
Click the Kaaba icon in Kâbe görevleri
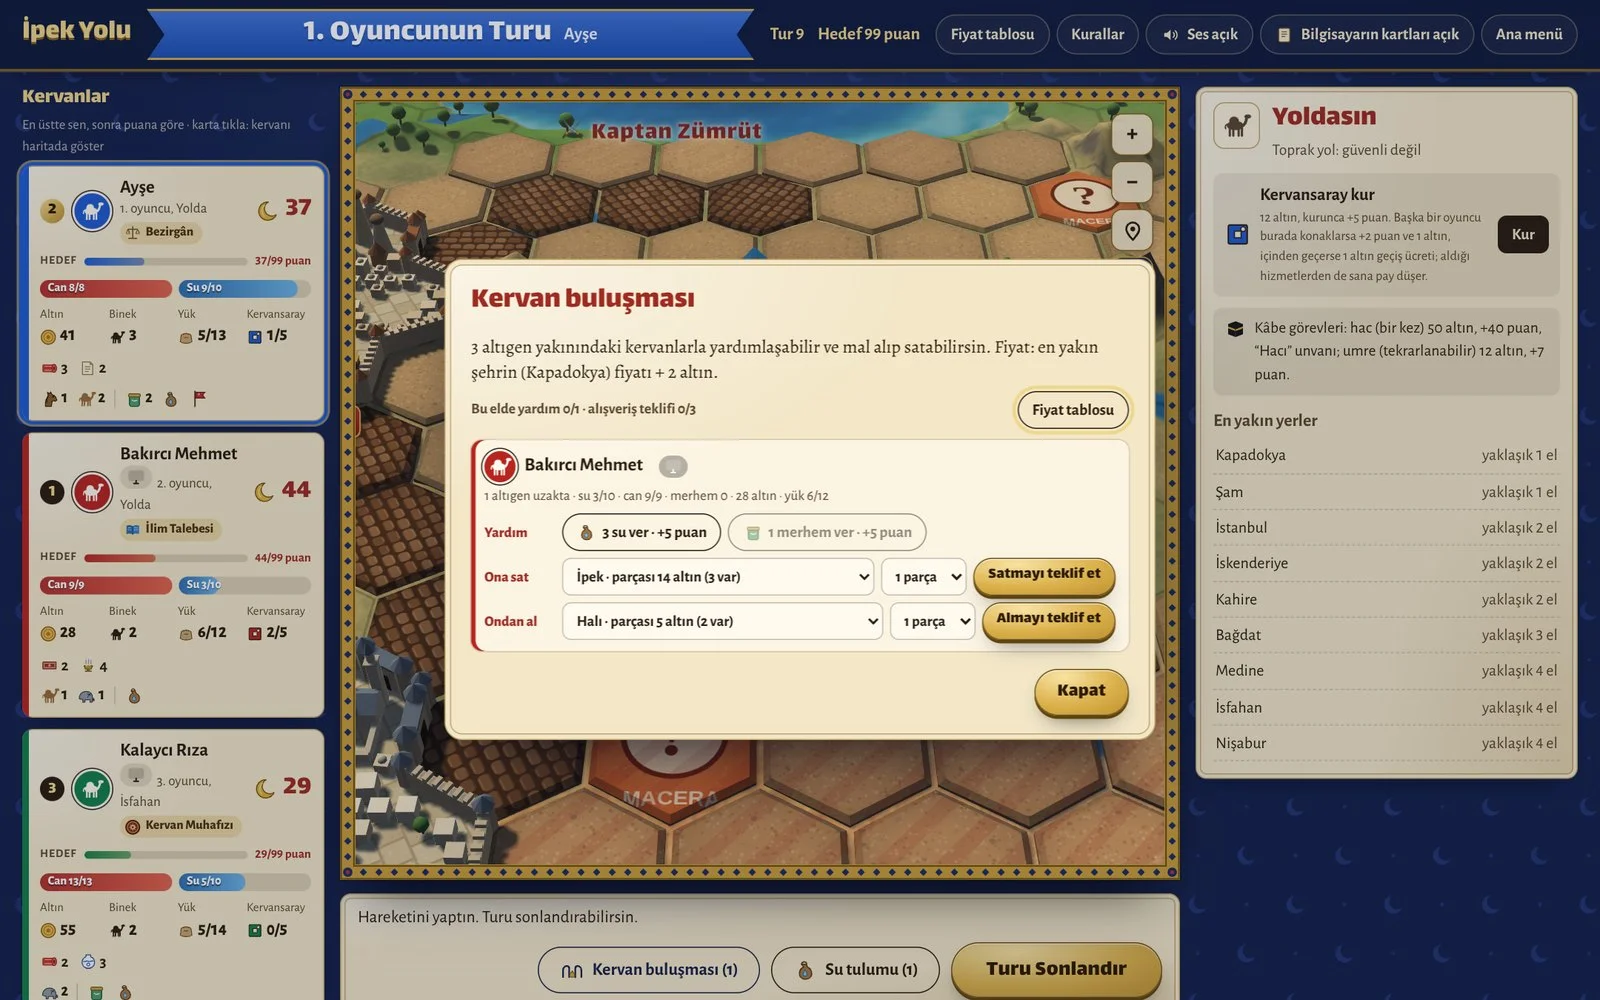1235,329
